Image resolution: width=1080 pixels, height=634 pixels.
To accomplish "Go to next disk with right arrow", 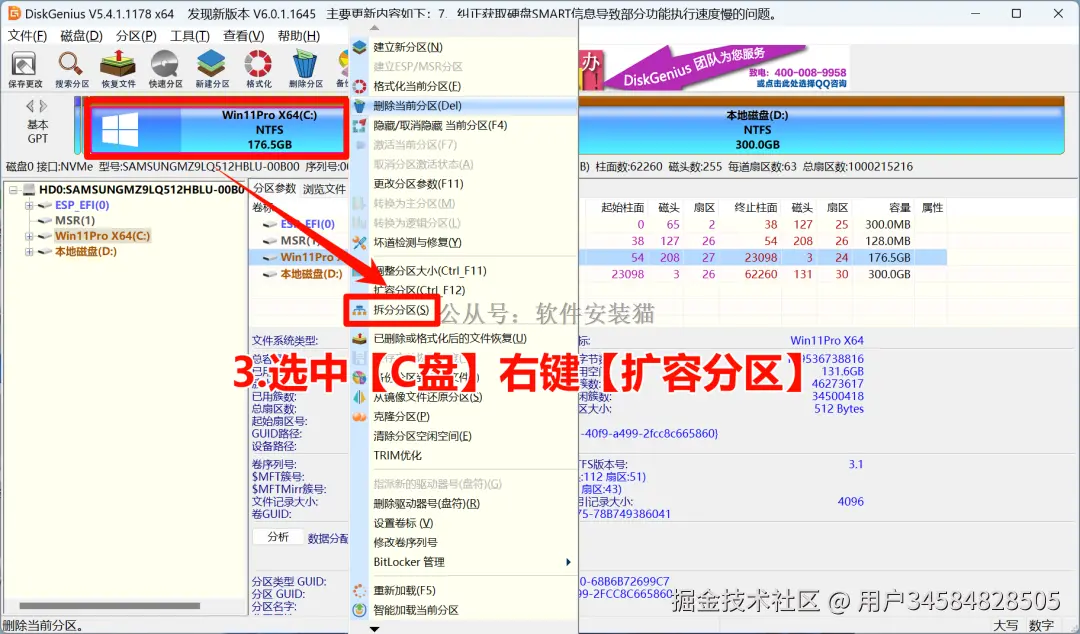I will click(43, 106).
